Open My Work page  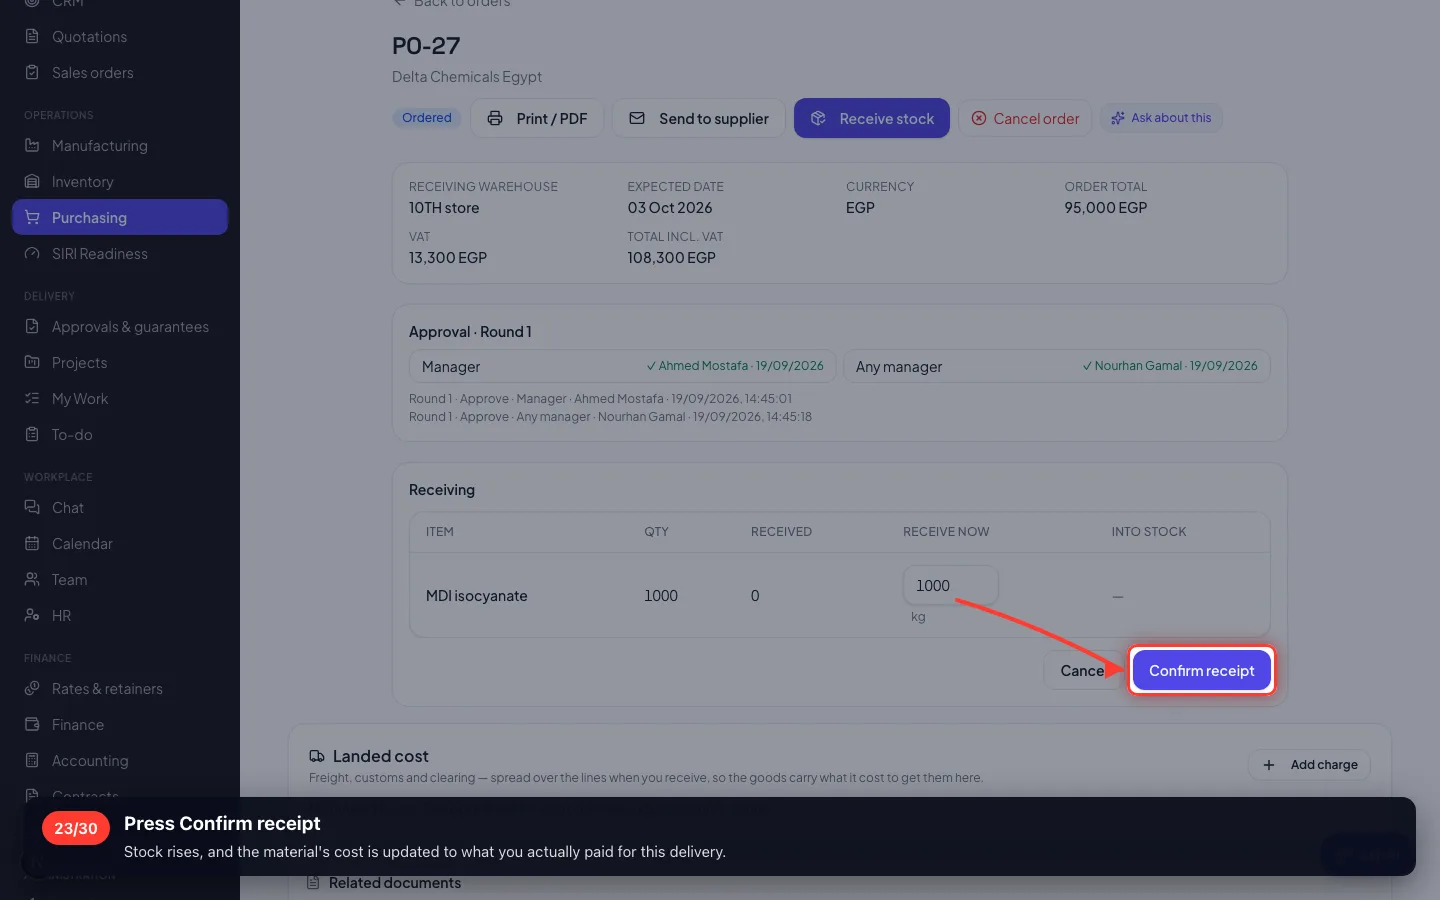coord(120,399)
